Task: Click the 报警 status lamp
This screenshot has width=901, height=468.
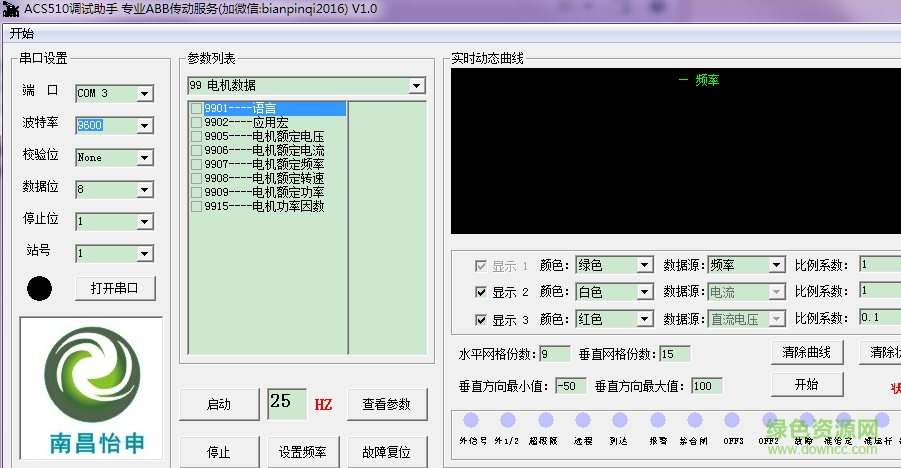Action: pyautogui.click(x=657, y=420)
